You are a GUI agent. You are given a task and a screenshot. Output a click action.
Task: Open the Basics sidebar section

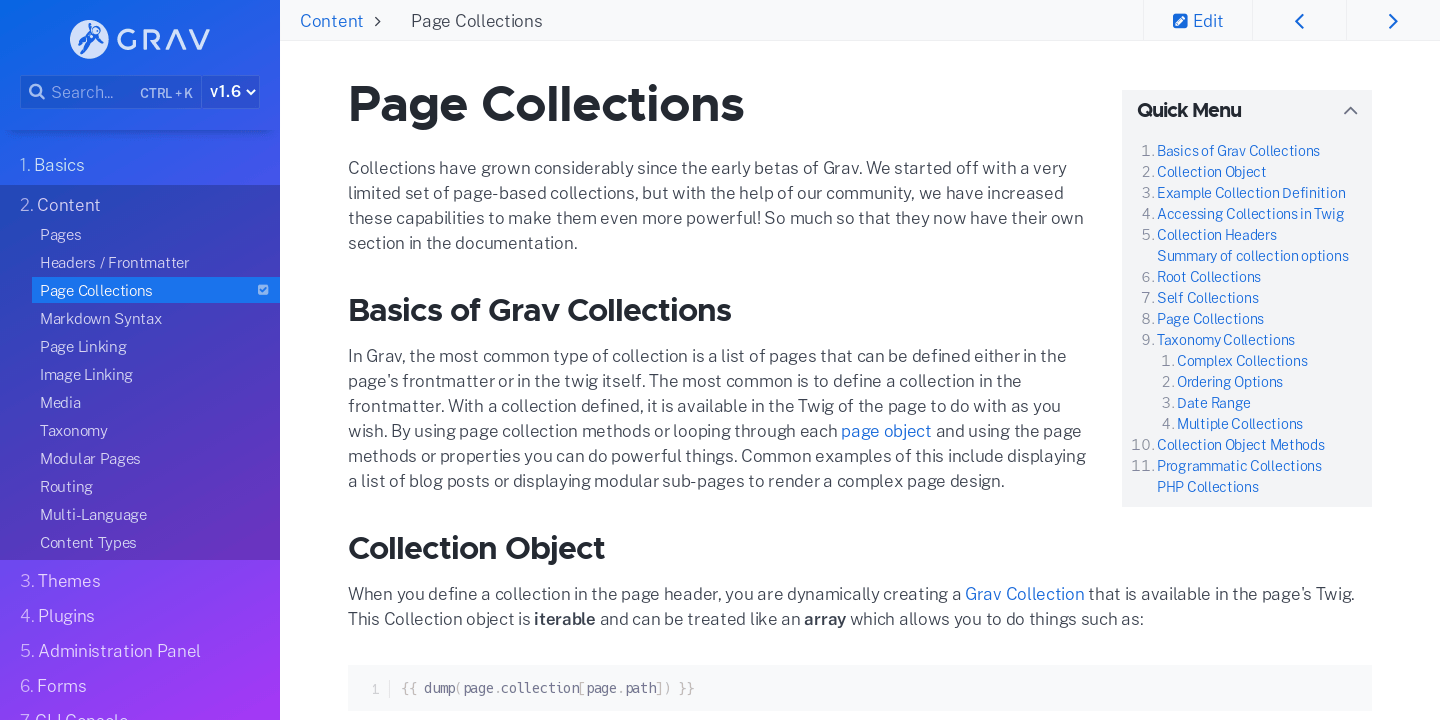click(x=52, y=165)
